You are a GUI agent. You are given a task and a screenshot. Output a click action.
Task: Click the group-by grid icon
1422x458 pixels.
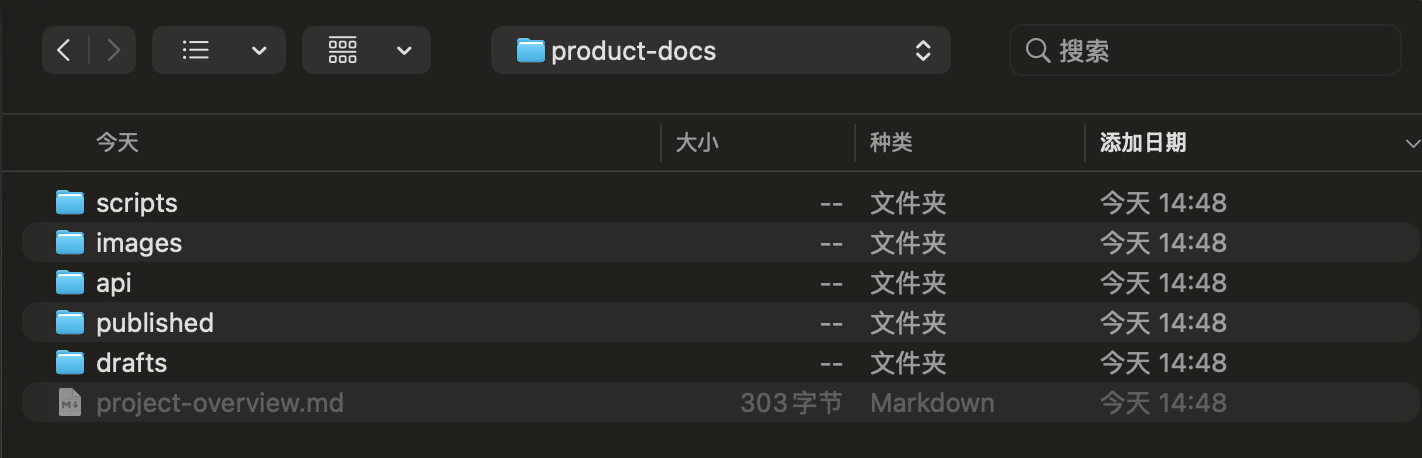pyautogui.click(x=343, y=50)
